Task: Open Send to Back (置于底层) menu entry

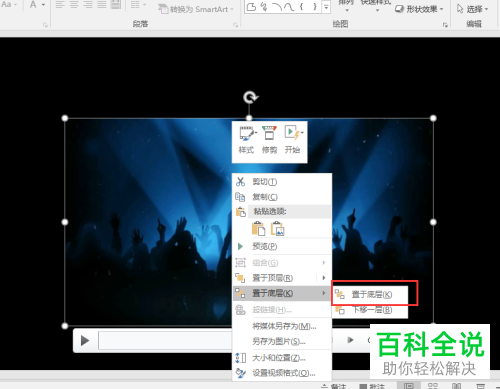Action: [282, 293]
